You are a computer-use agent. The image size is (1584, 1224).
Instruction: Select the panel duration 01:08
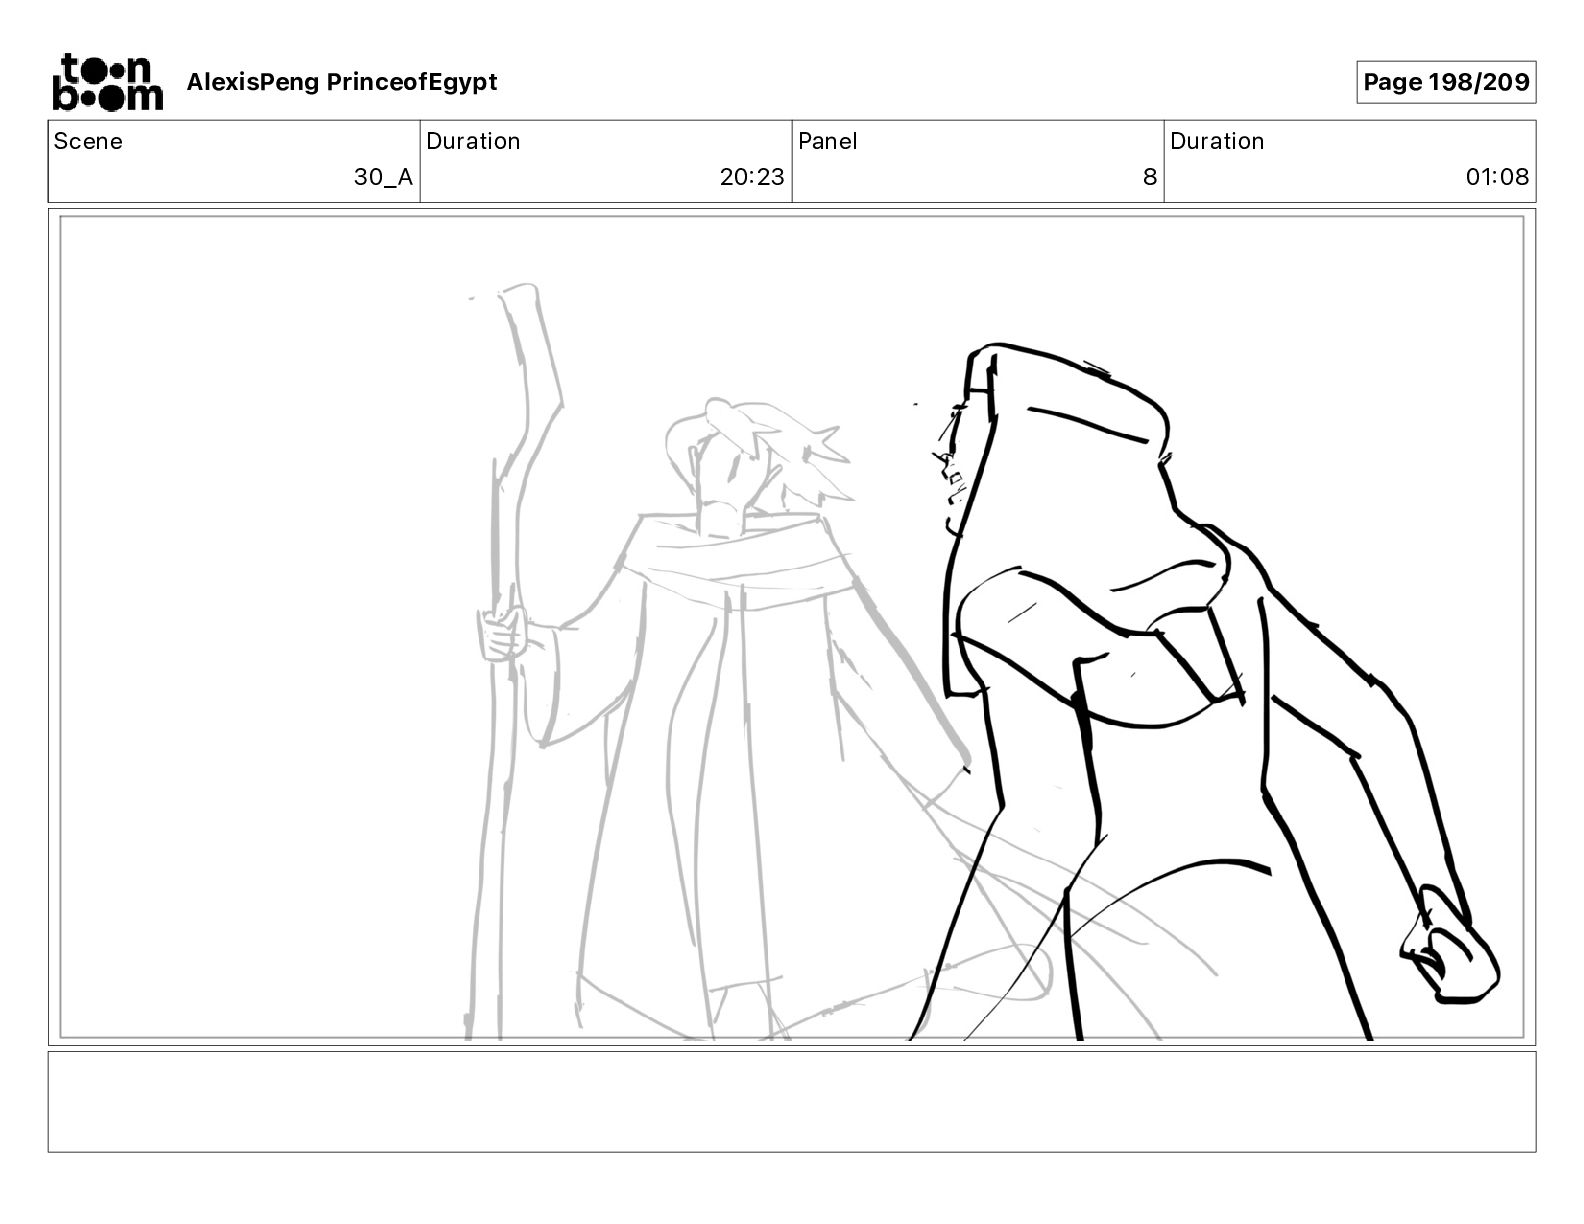tap(1497, 177)
